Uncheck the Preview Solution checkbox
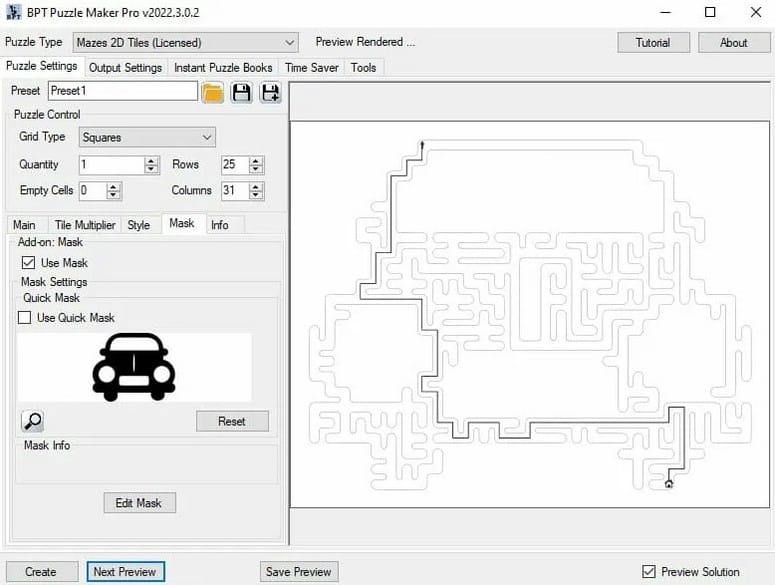This screenshot has width=775, height=585. pyautogui.click(x=649, y=572)
